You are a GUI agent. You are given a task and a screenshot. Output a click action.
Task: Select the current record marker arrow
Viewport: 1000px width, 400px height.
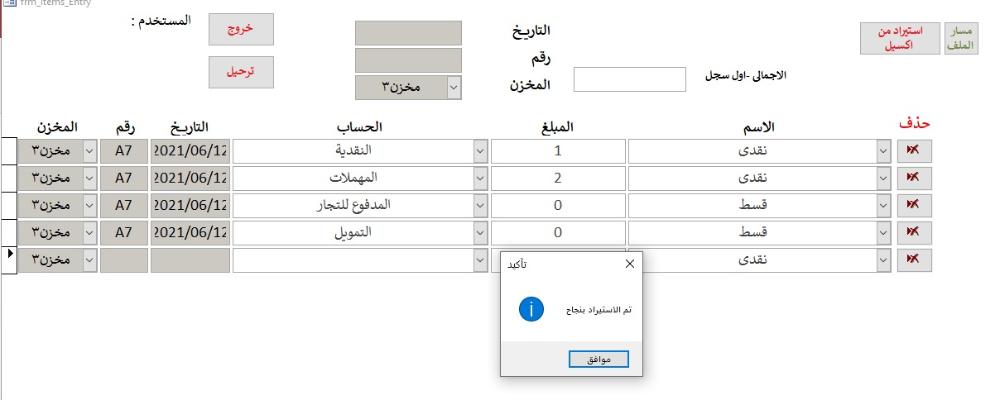(10, 254)
